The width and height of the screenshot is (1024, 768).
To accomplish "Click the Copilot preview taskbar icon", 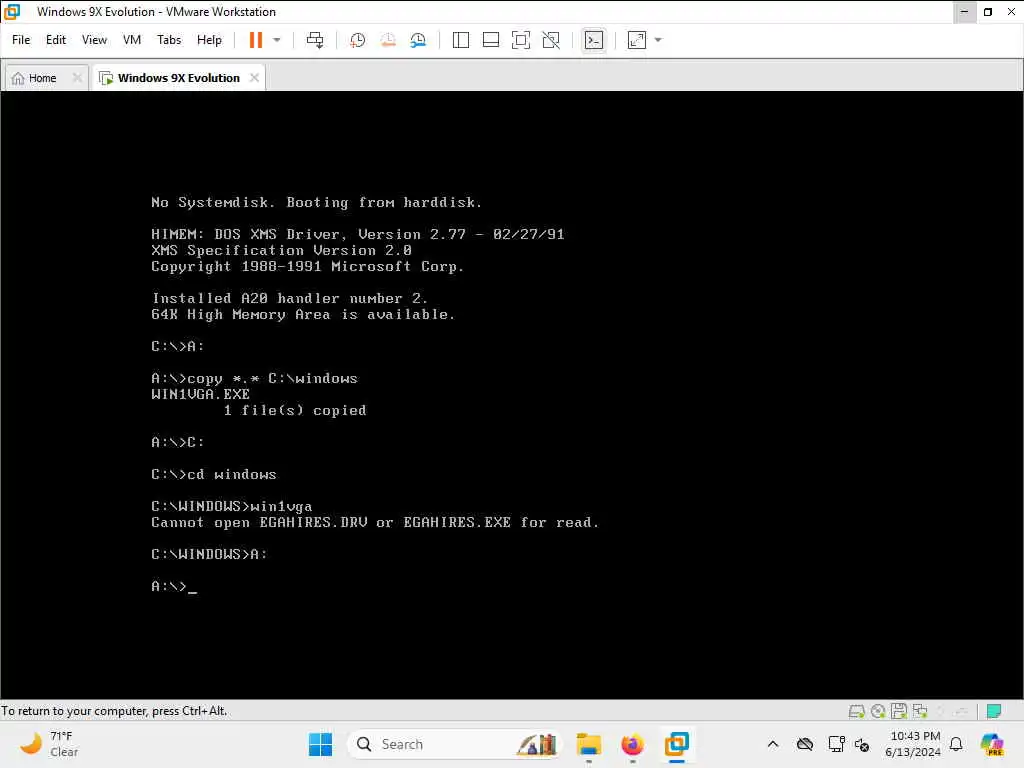I will click(992, 744).
